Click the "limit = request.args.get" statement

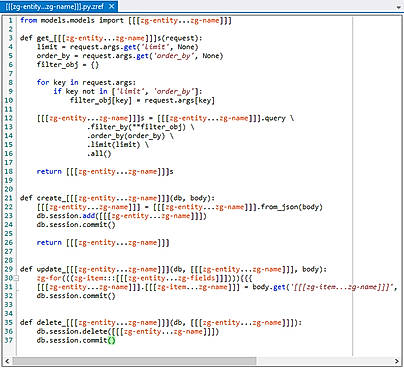point(118,47)
